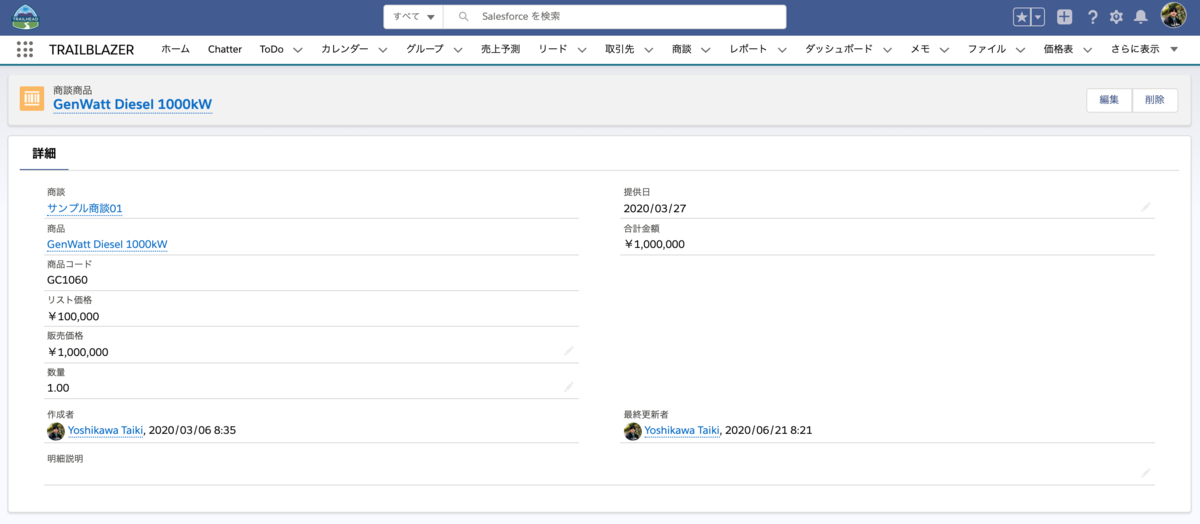Open the user profile avatar
This screenshot has height=524, width=1200.
[1173, 16]
